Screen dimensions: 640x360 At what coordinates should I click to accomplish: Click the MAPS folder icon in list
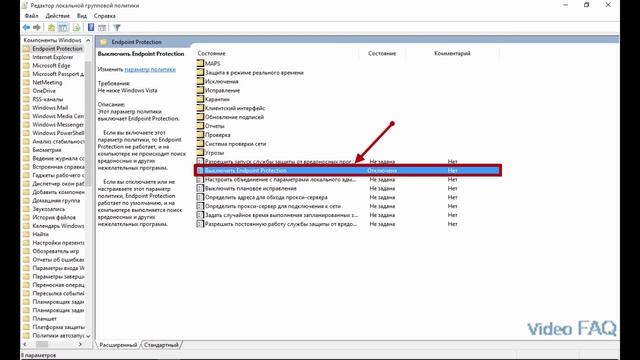click(x=200, y=63)
